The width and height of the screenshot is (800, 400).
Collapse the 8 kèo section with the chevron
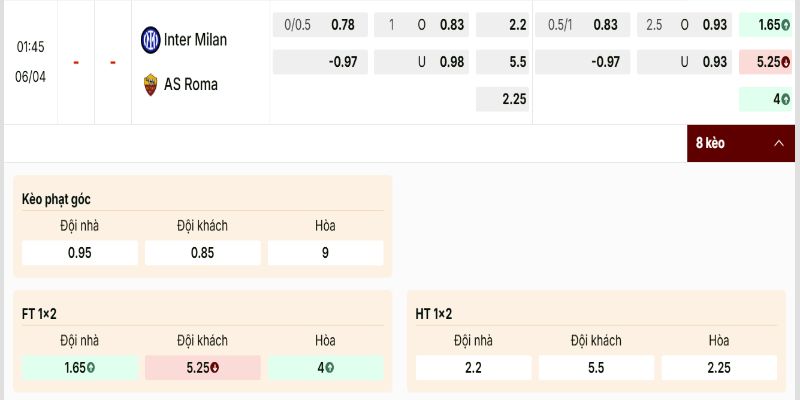778,143
